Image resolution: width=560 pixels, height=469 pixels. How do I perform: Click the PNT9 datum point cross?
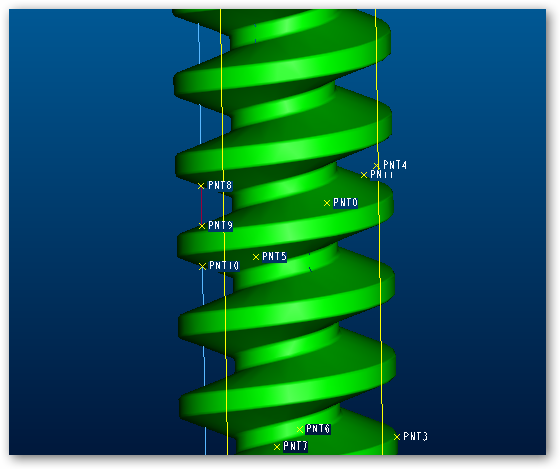(202, 226)
